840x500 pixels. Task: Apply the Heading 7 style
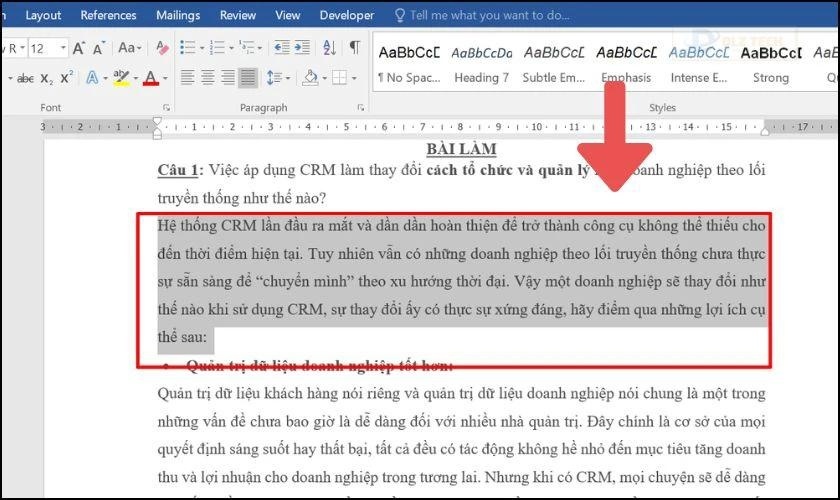[x=482, y=64]
